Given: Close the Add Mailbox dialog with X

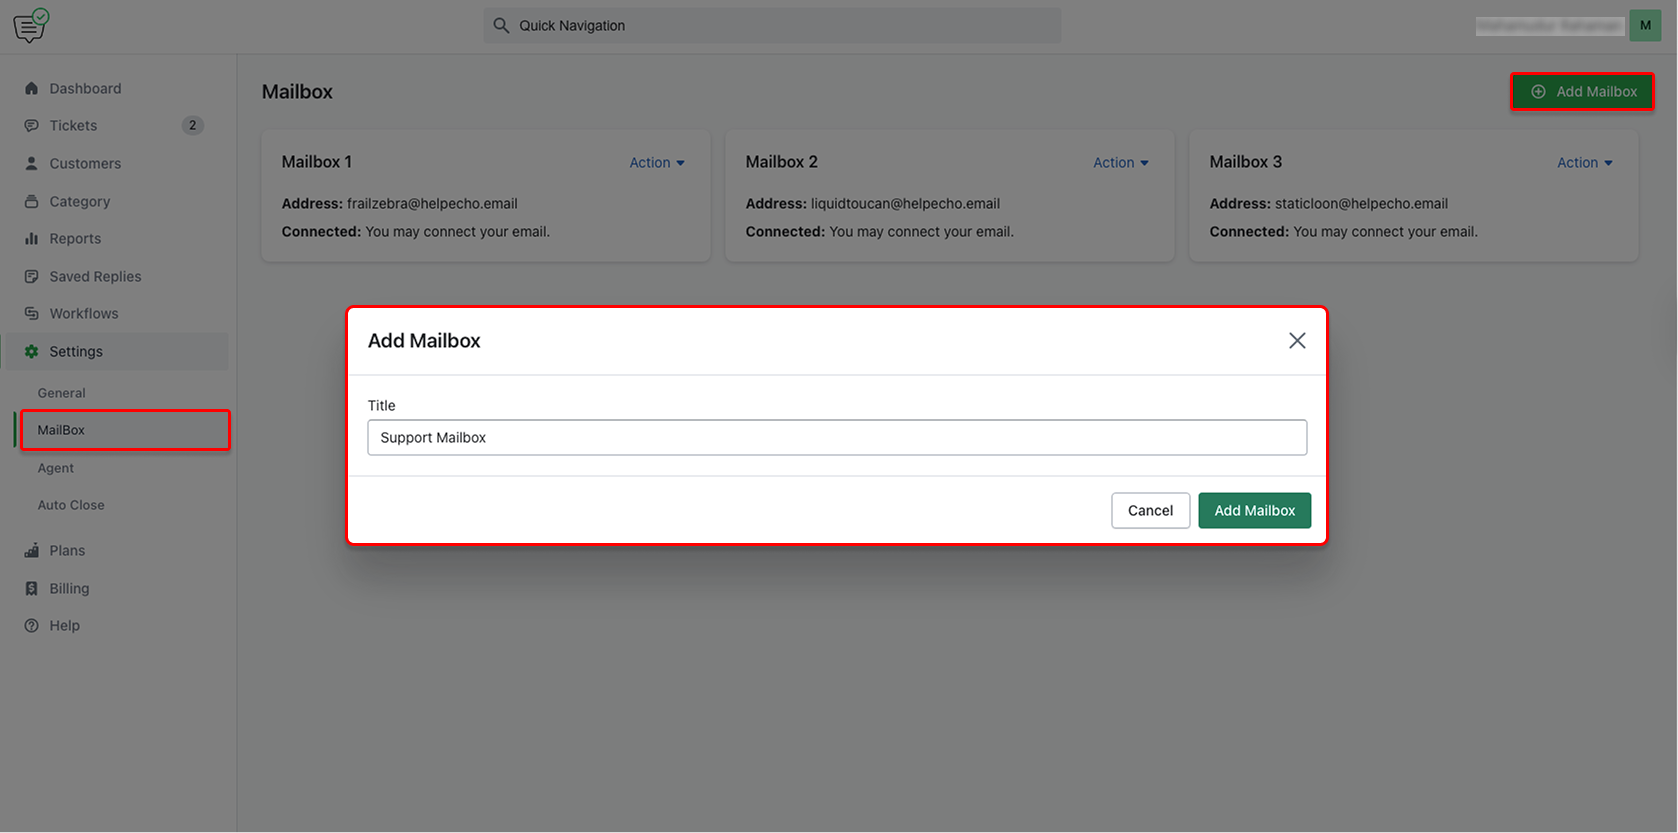Looking at the screenshot, I should tap(1297, 341).
